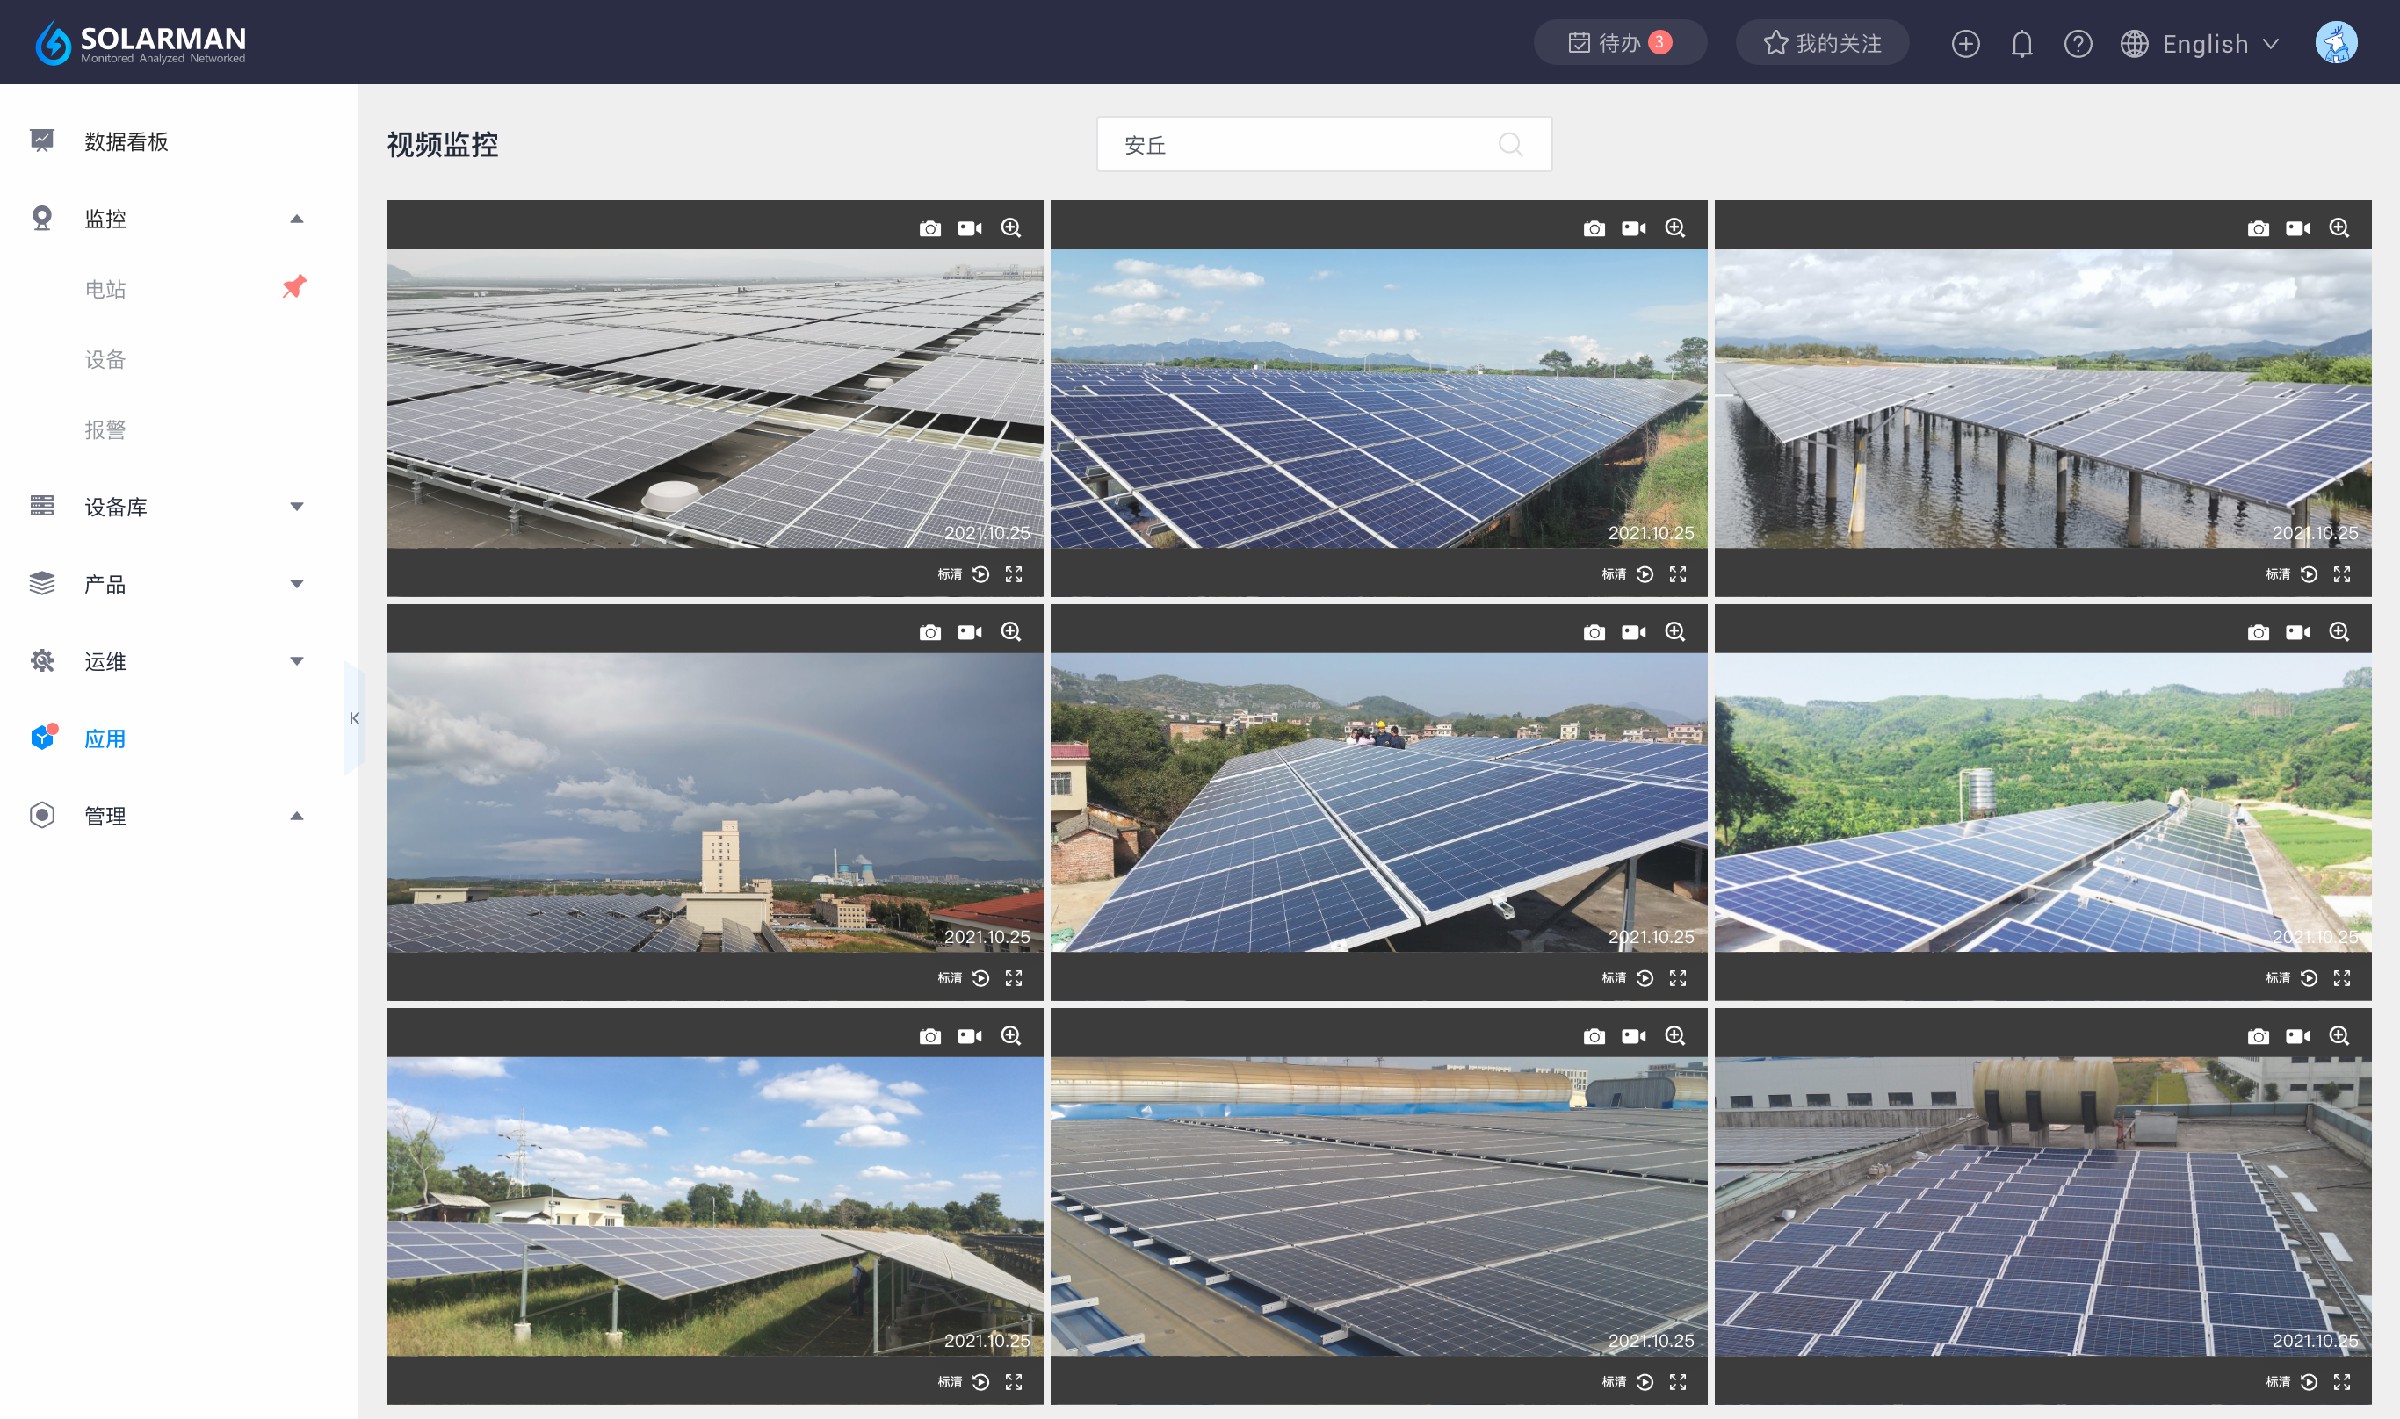Screen dimensions: 2400x1419
Task: Collapse the 监控 sidebar section
Action: 297,219
